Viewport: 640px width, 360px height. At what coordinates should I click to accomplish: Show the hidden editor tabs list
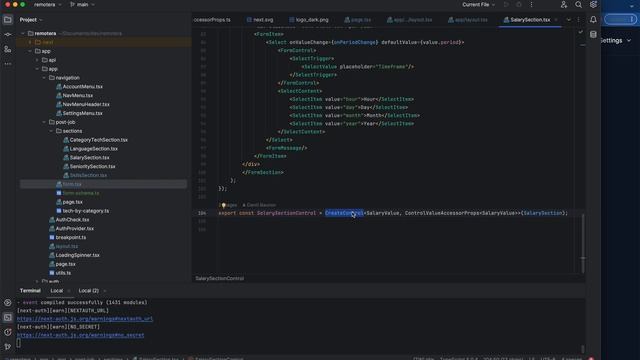point(569,20)
